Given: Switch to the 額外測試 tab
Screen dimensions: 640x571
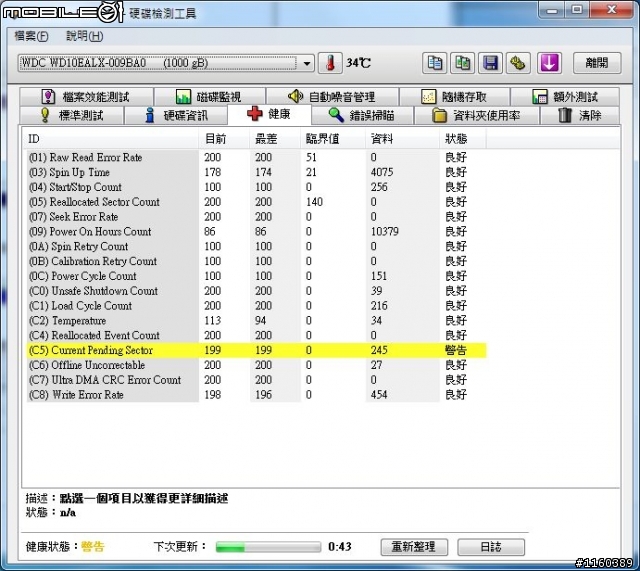Looking at the screenshot, I should 565,97.
